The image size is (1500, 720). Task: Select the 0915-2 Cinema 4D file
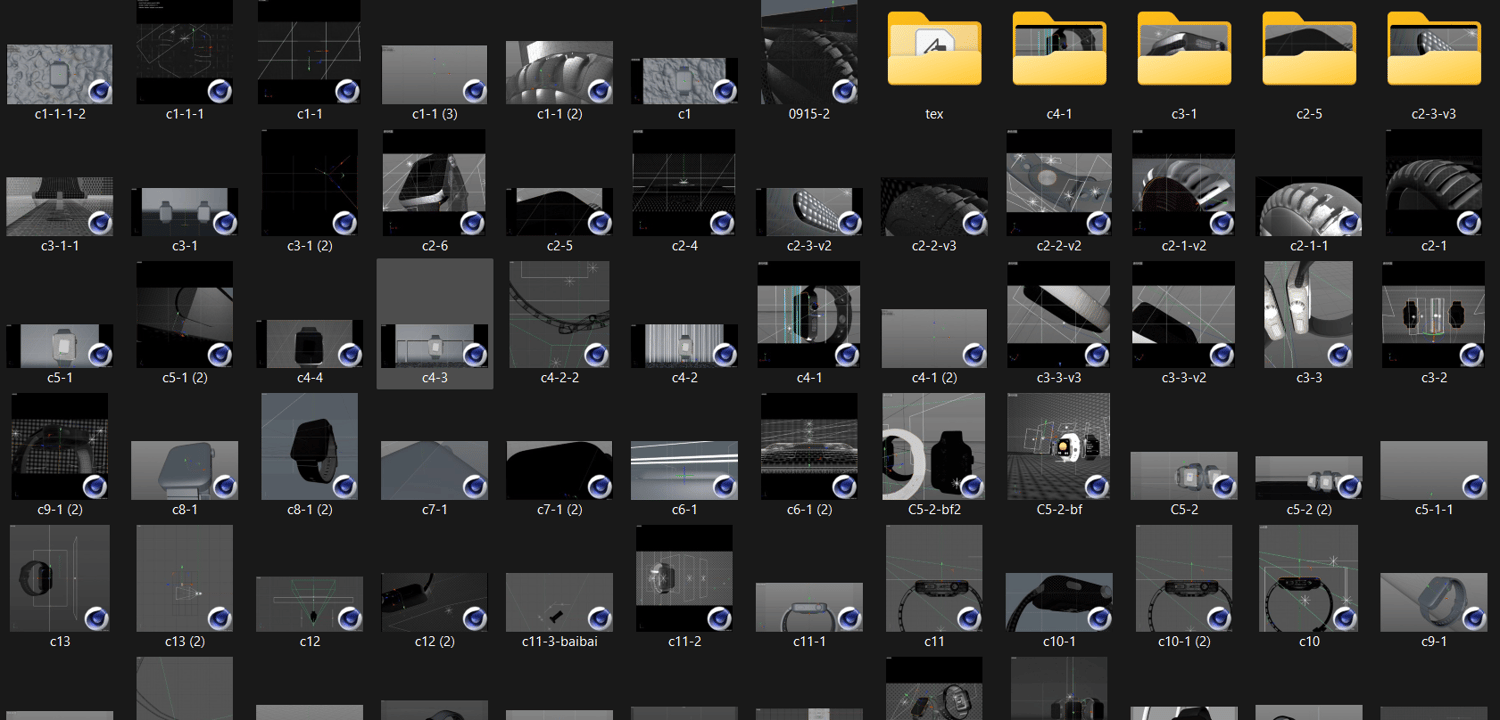coord(809,52)
